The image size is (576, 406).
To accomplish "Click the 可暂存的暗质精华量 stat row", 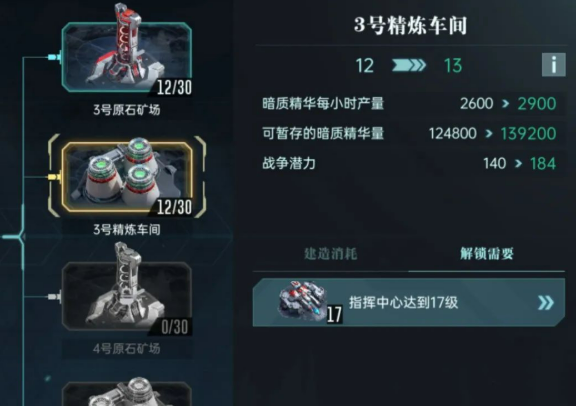I will click(x=408, y=133).
